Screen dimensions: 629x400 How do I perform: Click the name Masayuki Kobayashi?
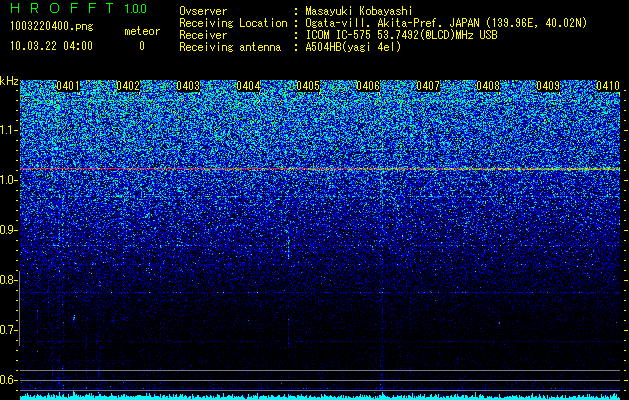point(359,11)
